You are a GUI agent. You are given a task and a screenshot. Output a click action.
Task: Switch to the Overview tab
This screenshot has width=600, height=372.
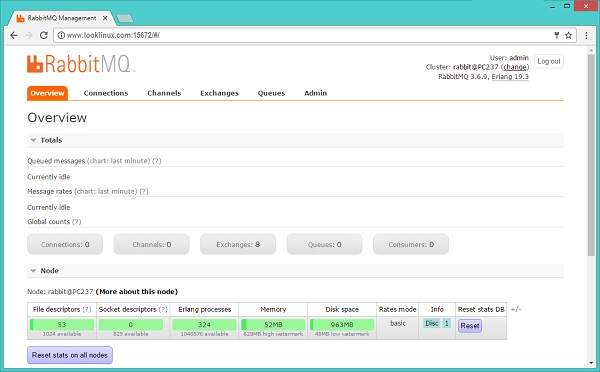pos(47,93)
